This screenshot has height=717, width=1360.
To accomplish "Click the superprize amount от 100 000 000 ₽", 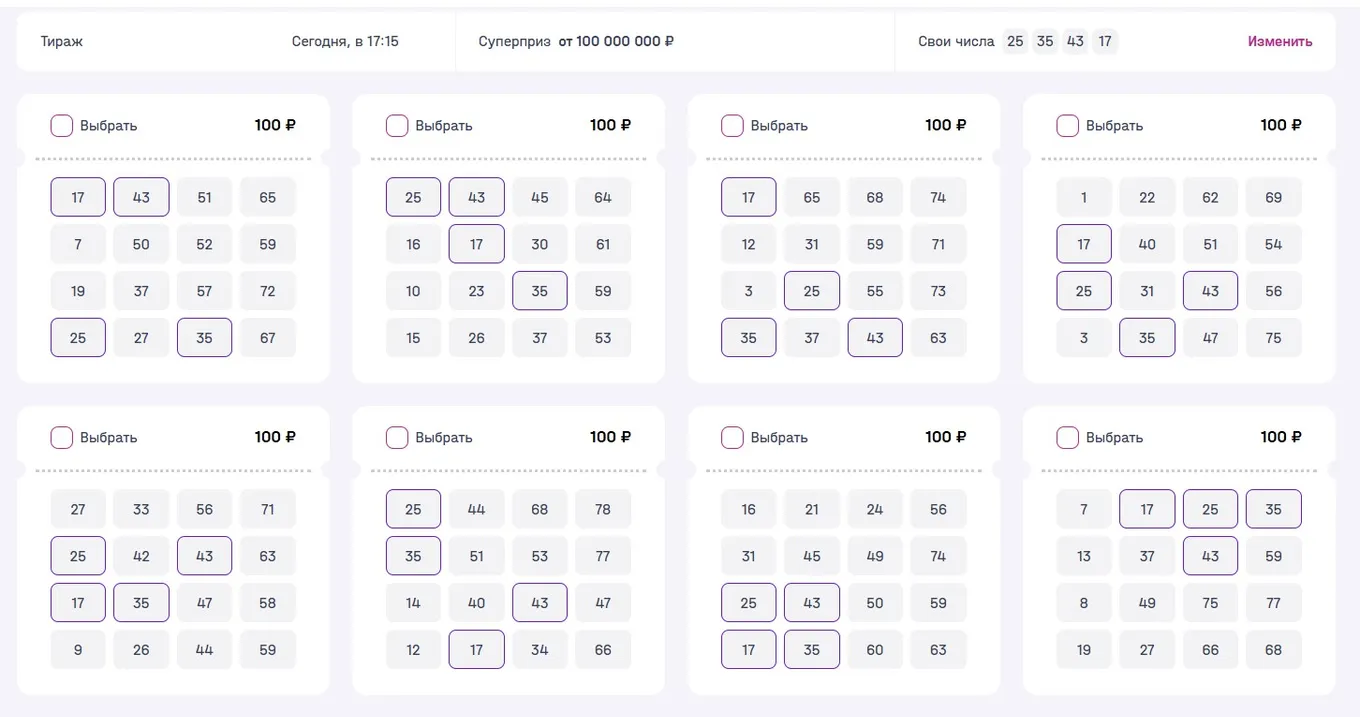I will [x=616, y=41].
